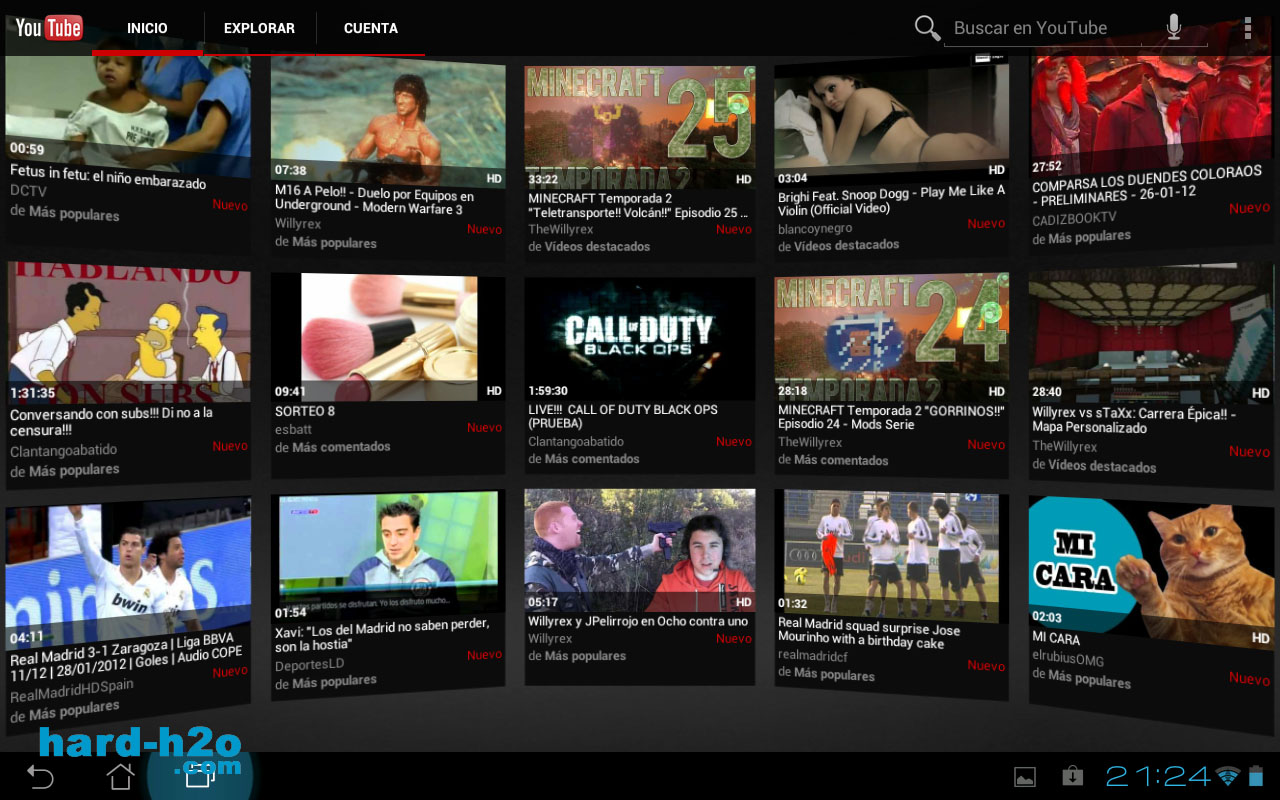
Task: Open the CUENTA tab
Action: 371,28
